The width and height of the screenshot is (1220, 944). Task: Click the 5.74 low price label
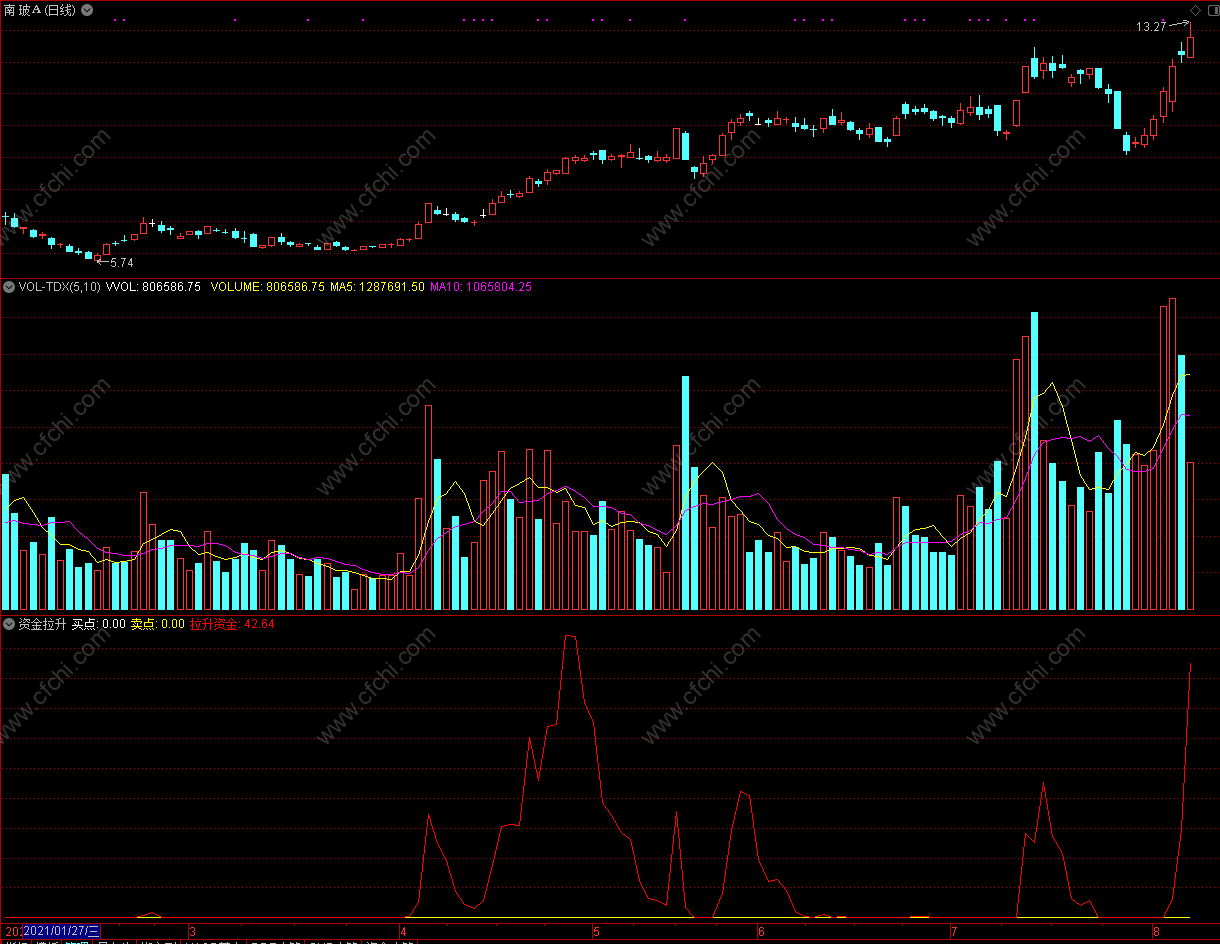tap(121, 263)
